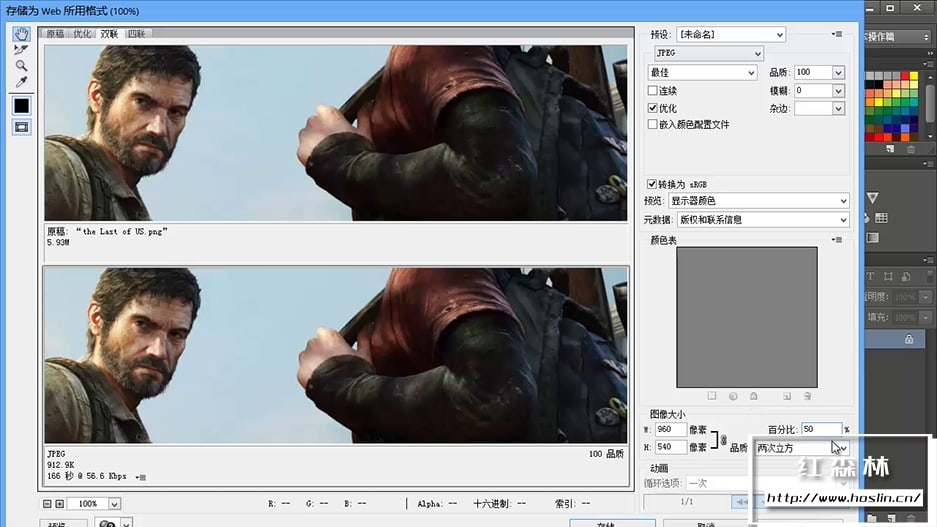Switch to the 双联 tab
The image size is (937, 527).
(x=109, y=34)
